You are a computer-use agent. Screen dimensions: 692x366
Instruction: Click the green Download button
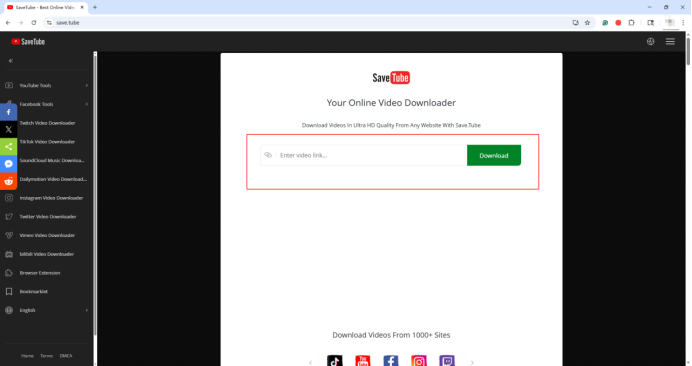point(494,155)
